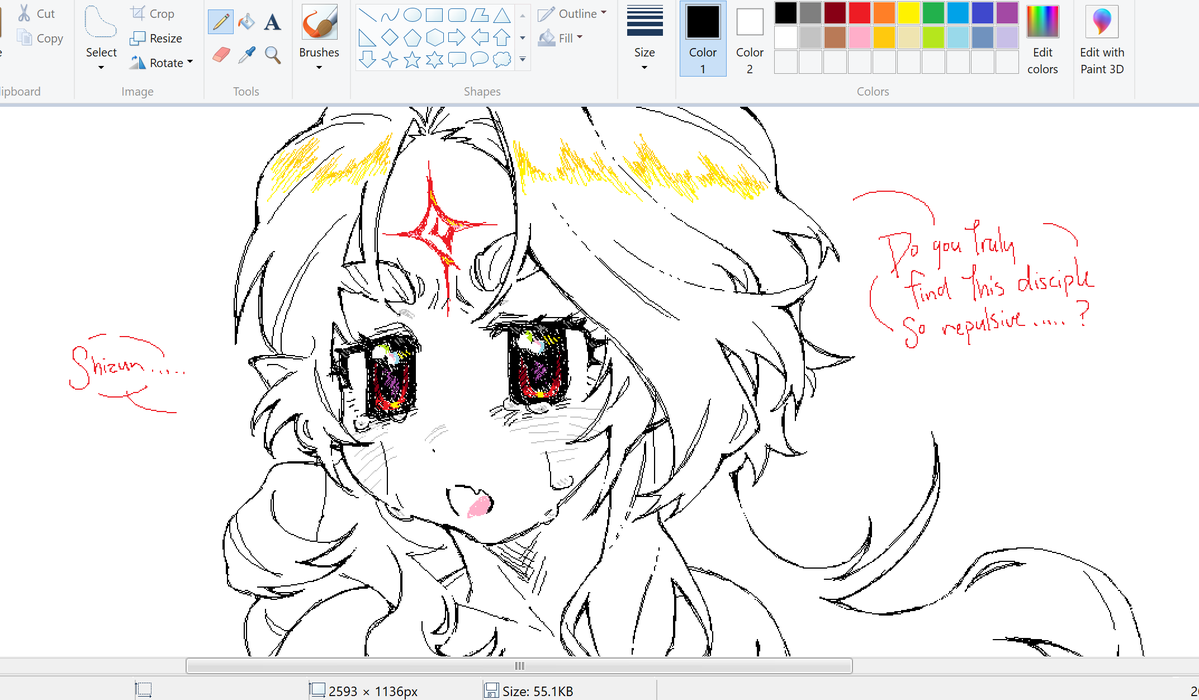Choose the Line shape

[x=368, y=15]
